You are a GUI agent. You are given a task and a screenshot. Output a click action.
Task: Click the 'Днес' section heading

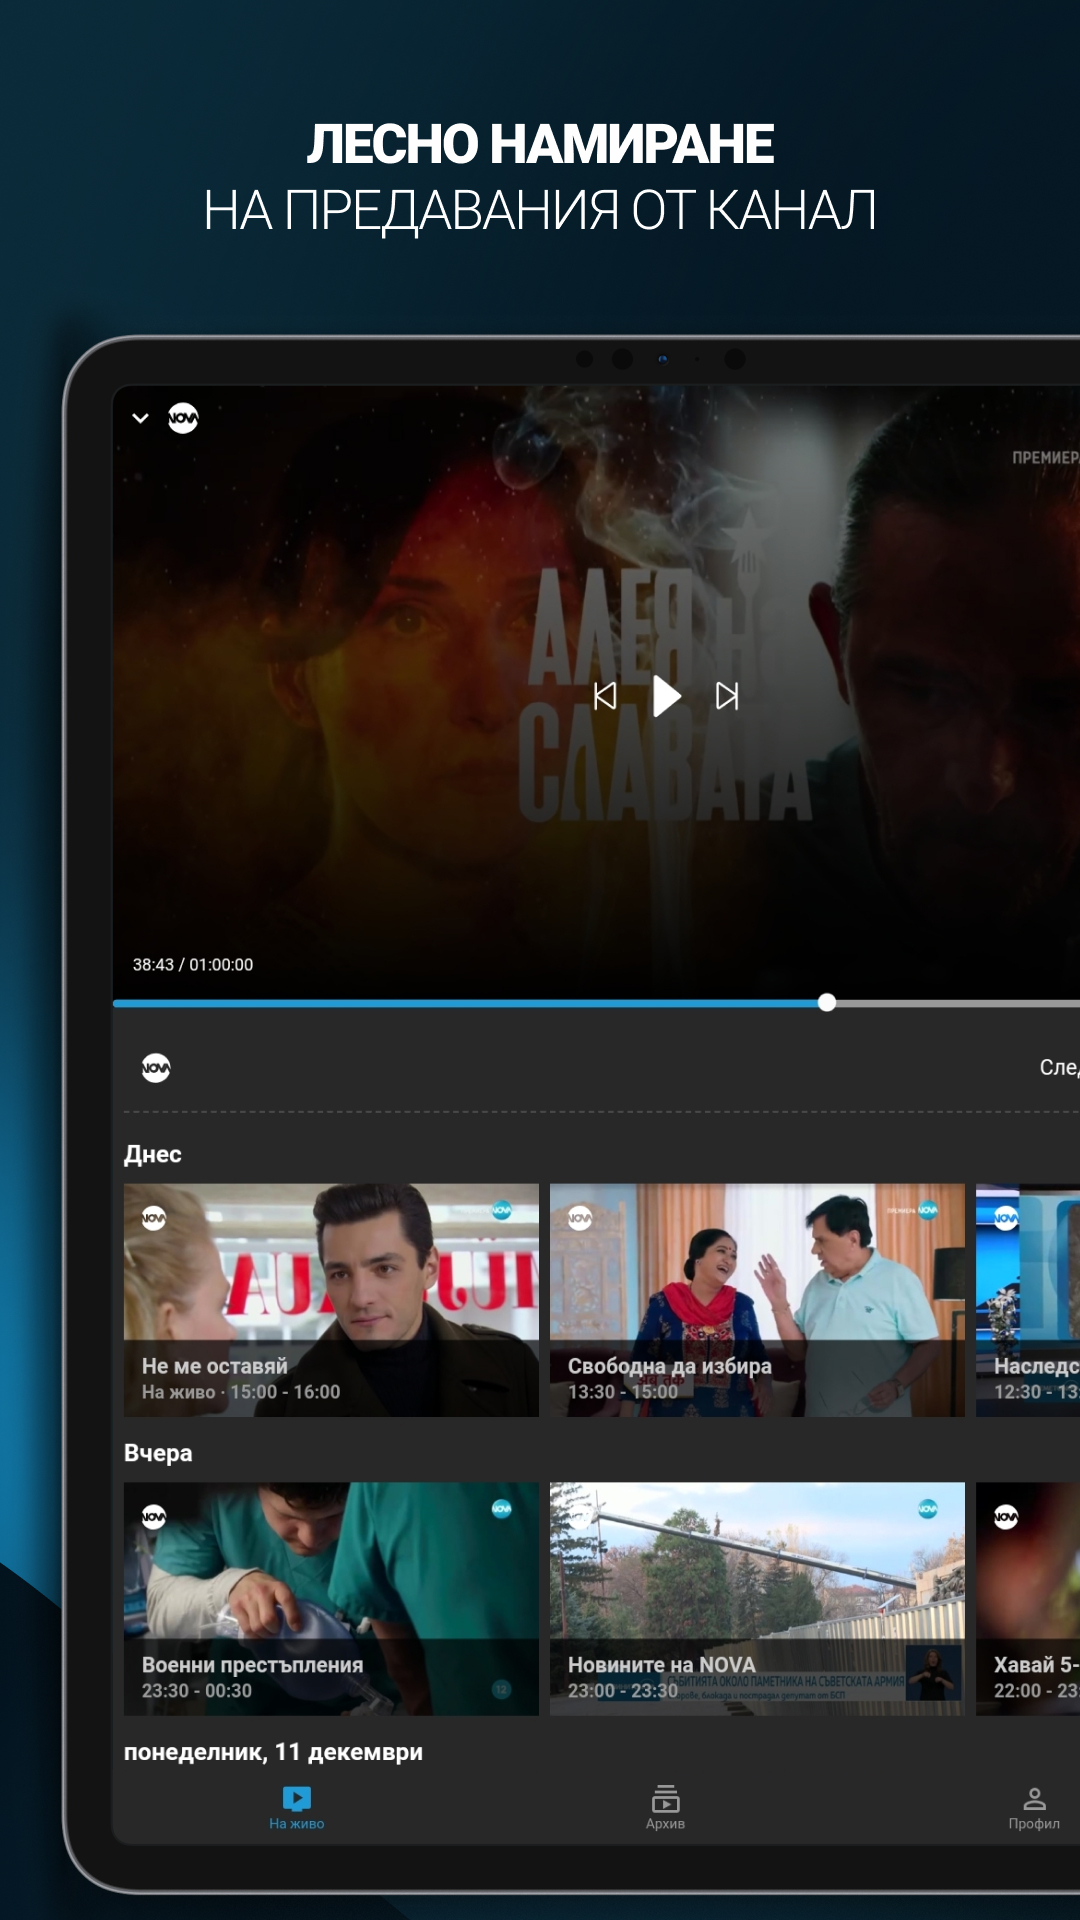153,1154
